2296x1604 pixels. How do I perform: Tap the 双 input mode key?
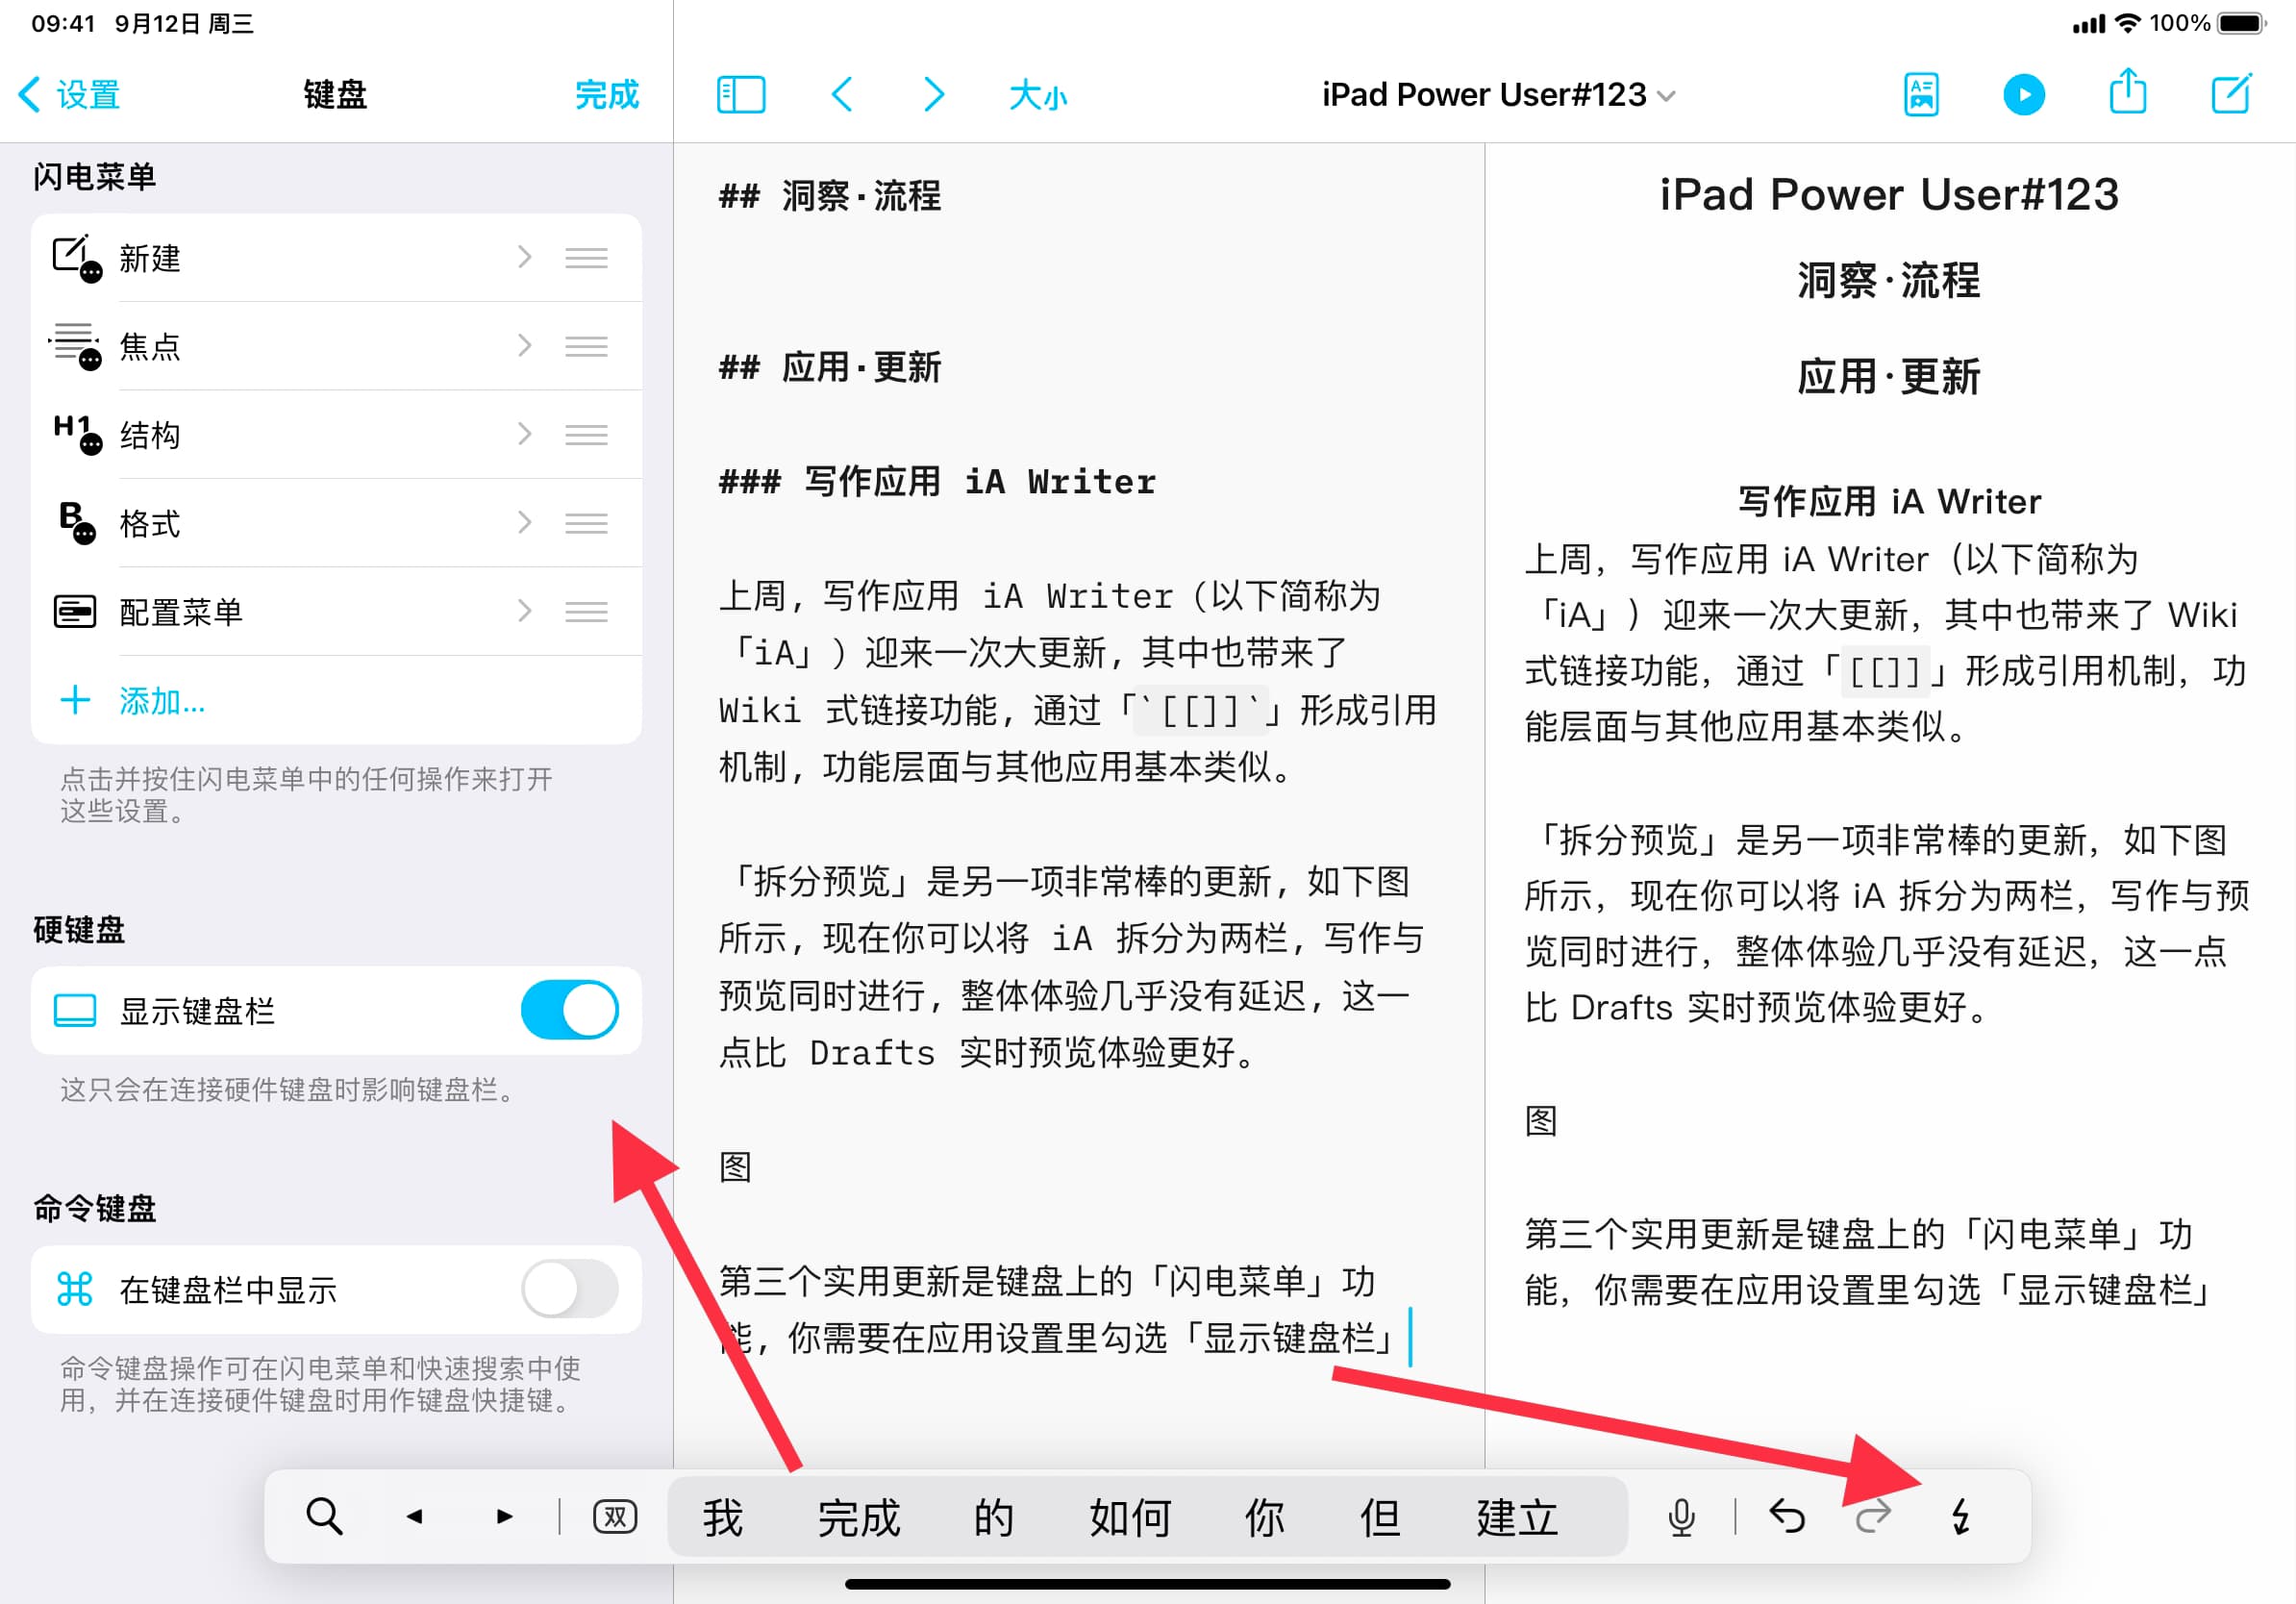click(615, 1516)
